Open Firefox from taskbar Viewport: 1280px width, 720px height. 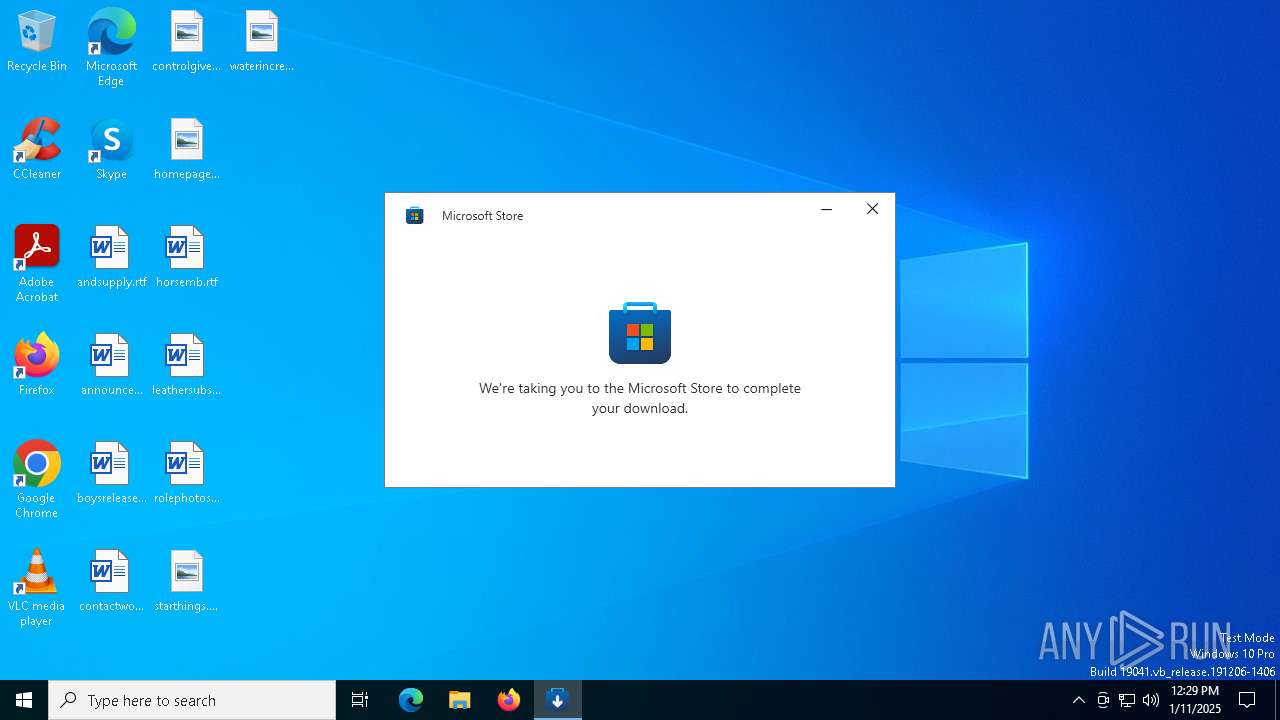(x=509, y=700)
